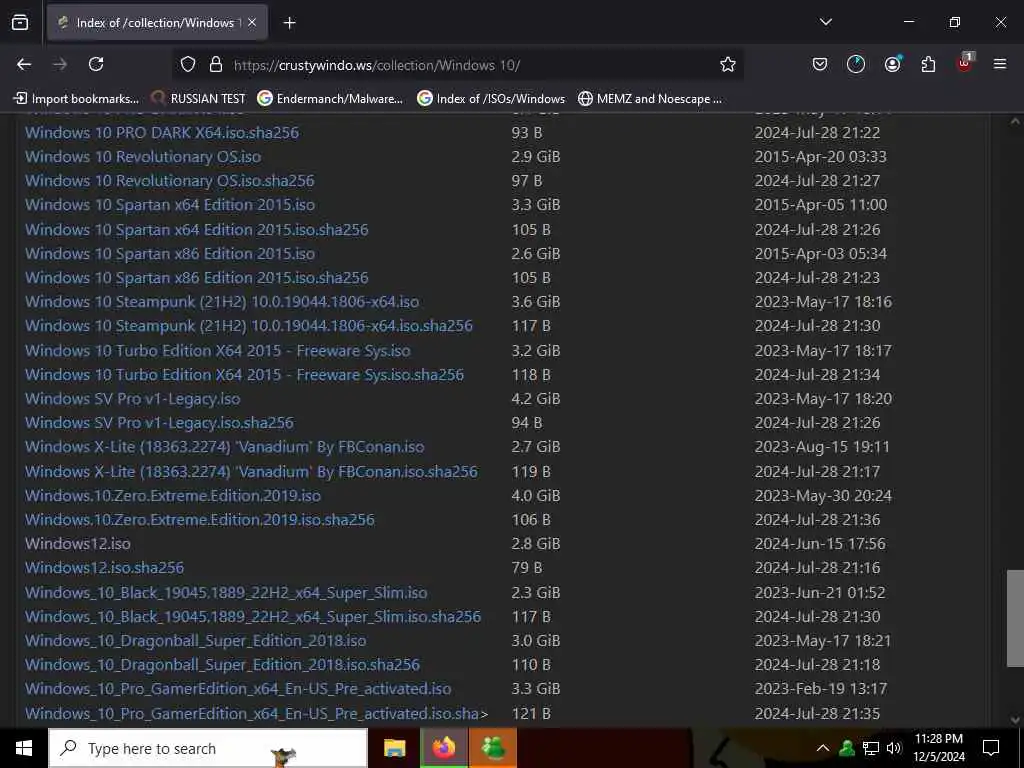Image resolution: width=1024 pixels, height=768 pixels.
Task: Open Windows_10_Black Super_Slim.iso.sha256 link
Action: (x=253, y=617)
